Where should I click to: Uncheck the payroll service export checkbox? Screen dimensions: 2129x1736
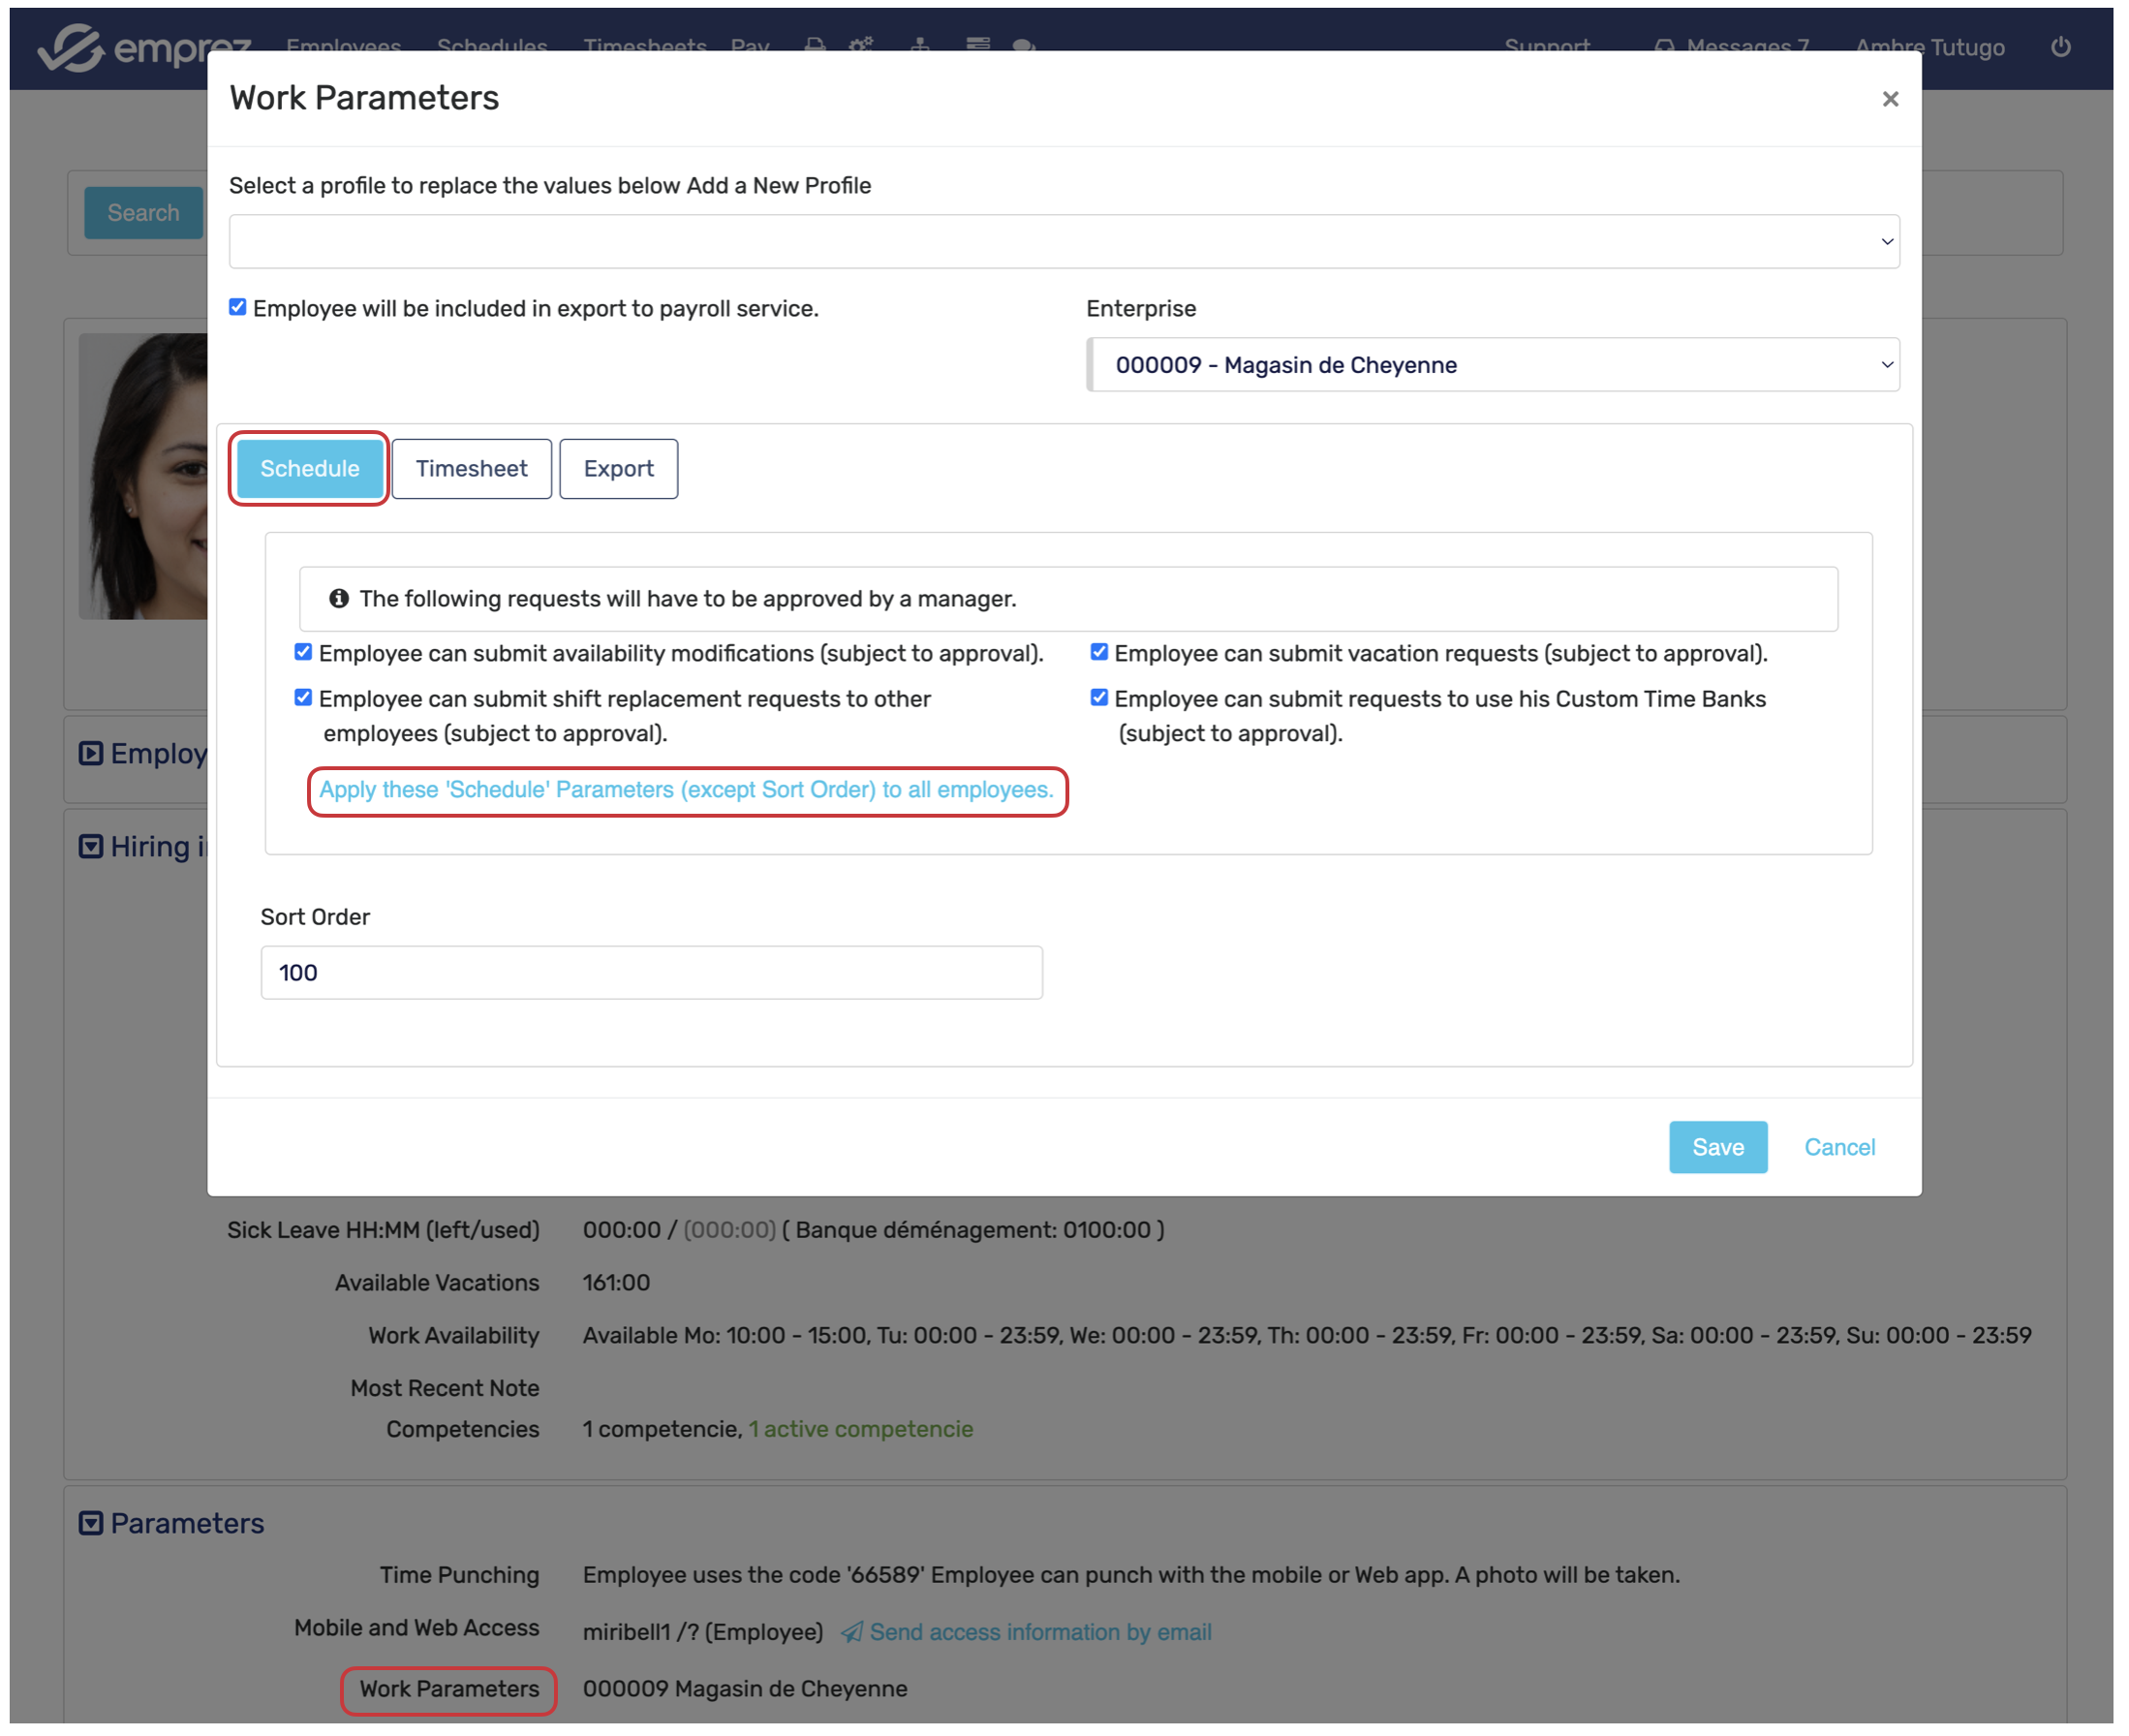[x=238, y=307]
